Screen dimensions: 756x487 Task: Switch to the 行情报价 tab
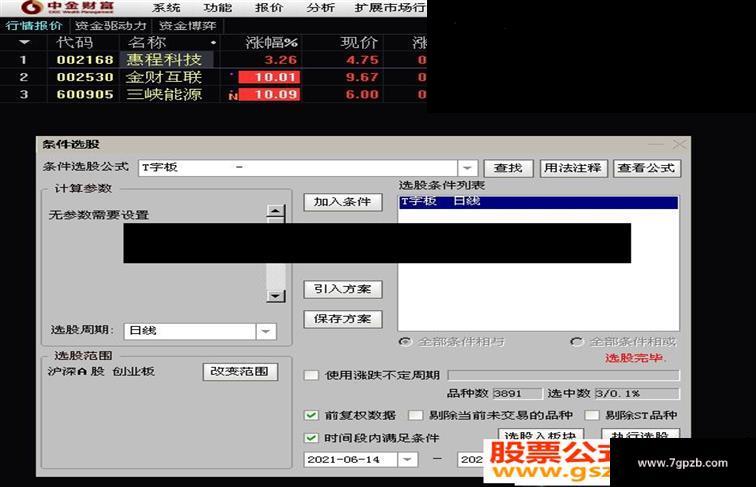34,26
